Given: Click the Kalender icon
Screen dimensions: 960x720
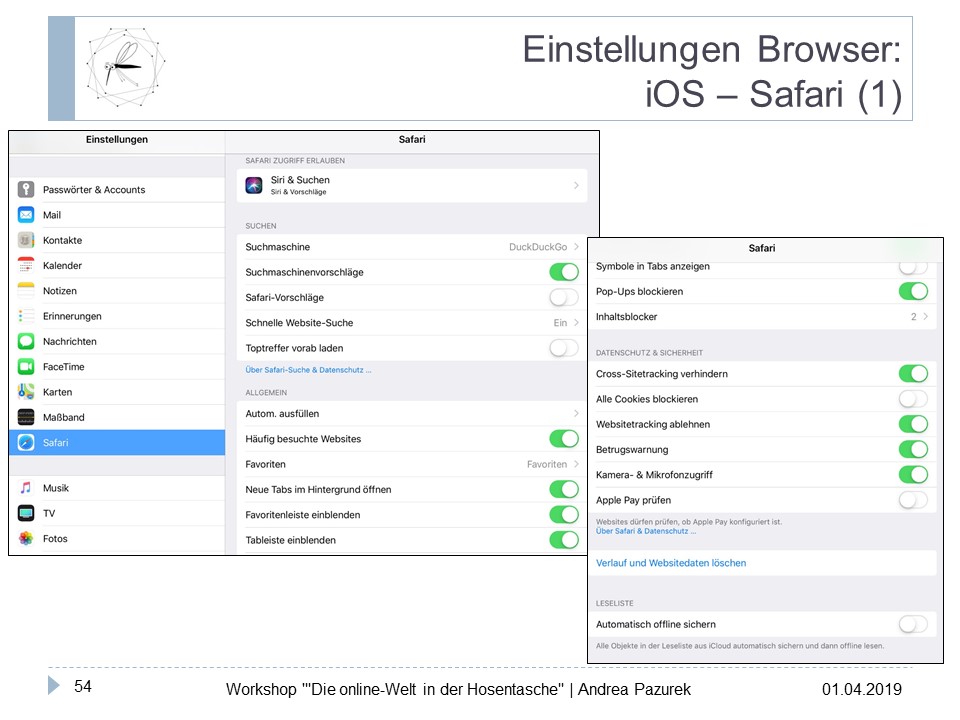Looking at the screenshot, I should pyautogui.click(x=26, y=265).
